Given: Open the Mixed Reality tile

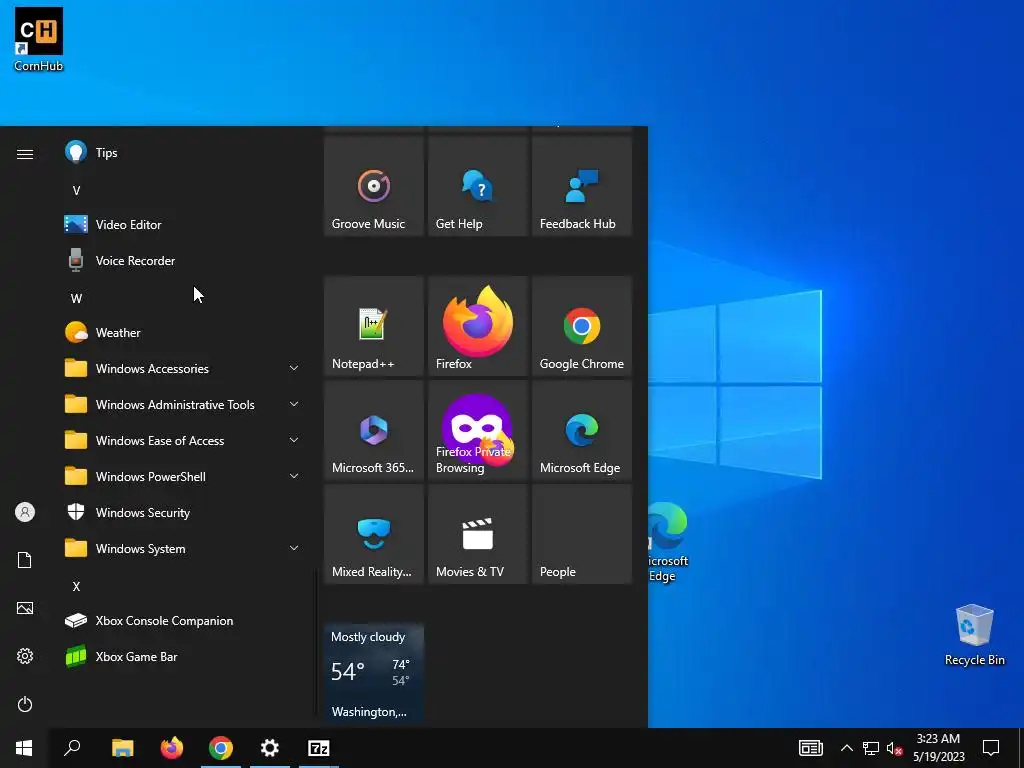Looking at the screenshot, I should click(x=374, y=534).
